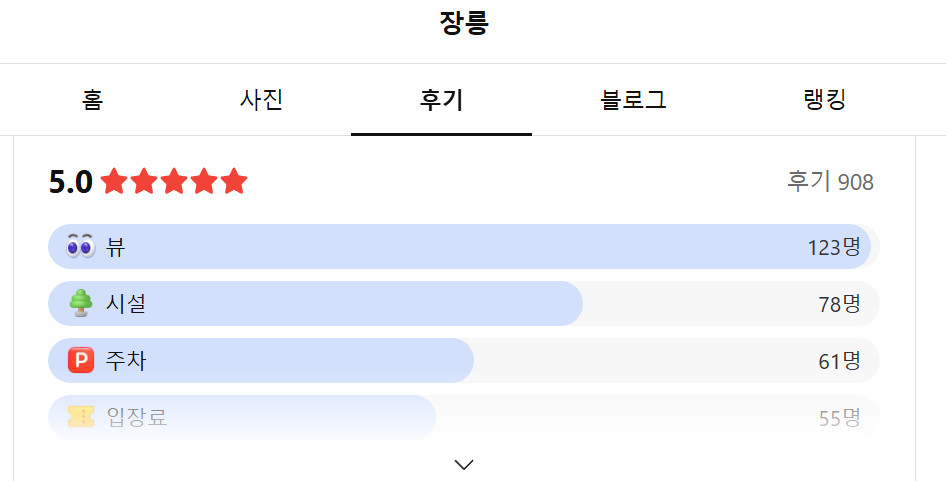
Task: Click the 123명 count on 뷰 bar
Action: 834,247
